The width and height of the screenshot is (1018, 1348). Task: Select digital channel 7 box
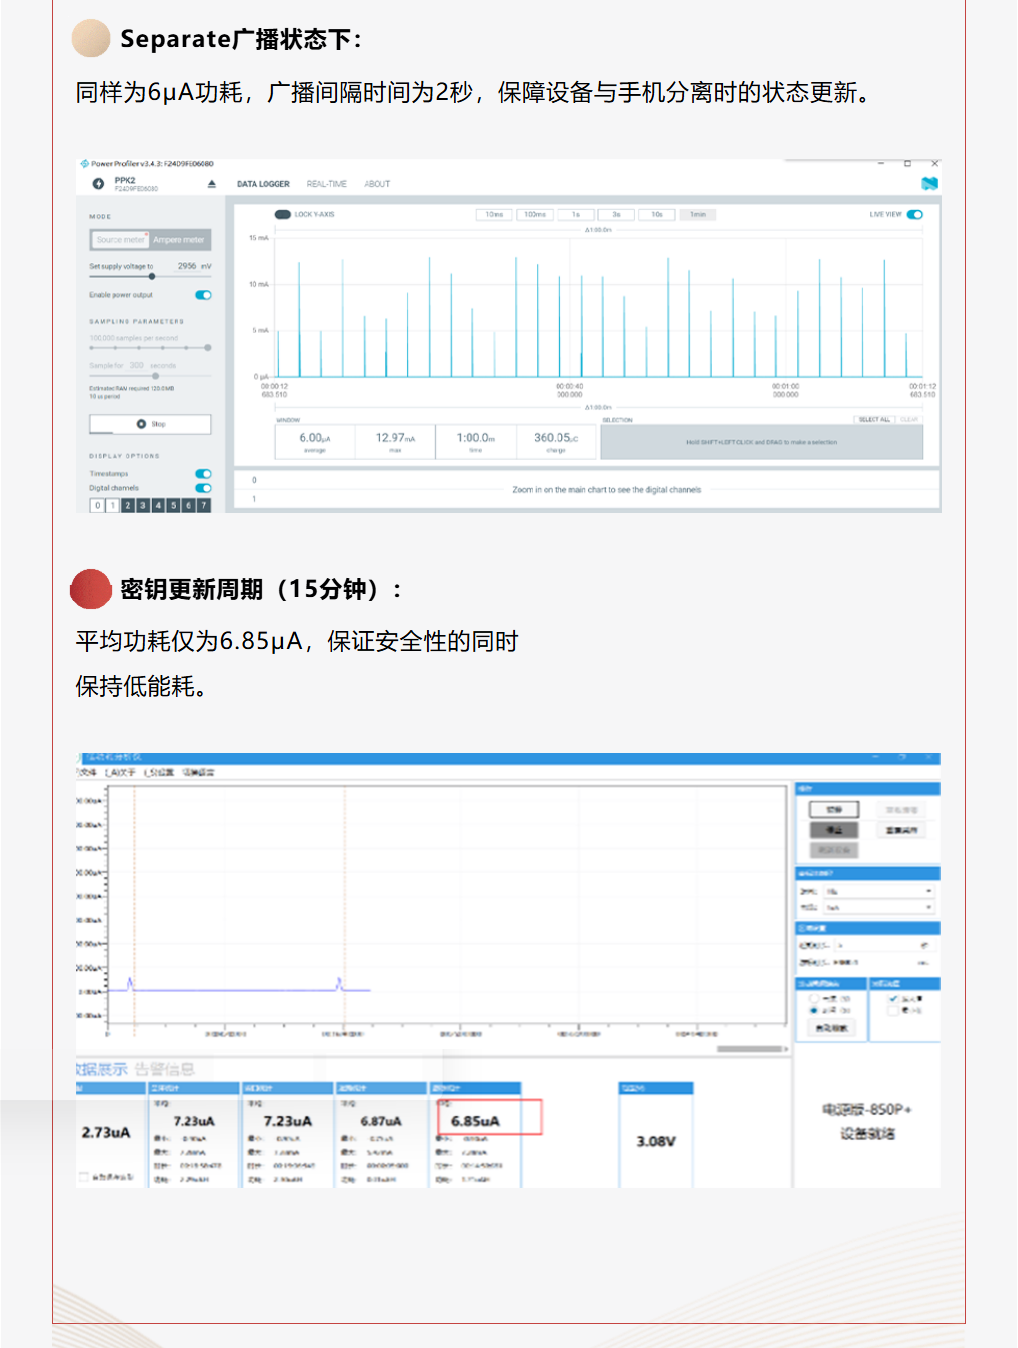click(x=204, y=506)
